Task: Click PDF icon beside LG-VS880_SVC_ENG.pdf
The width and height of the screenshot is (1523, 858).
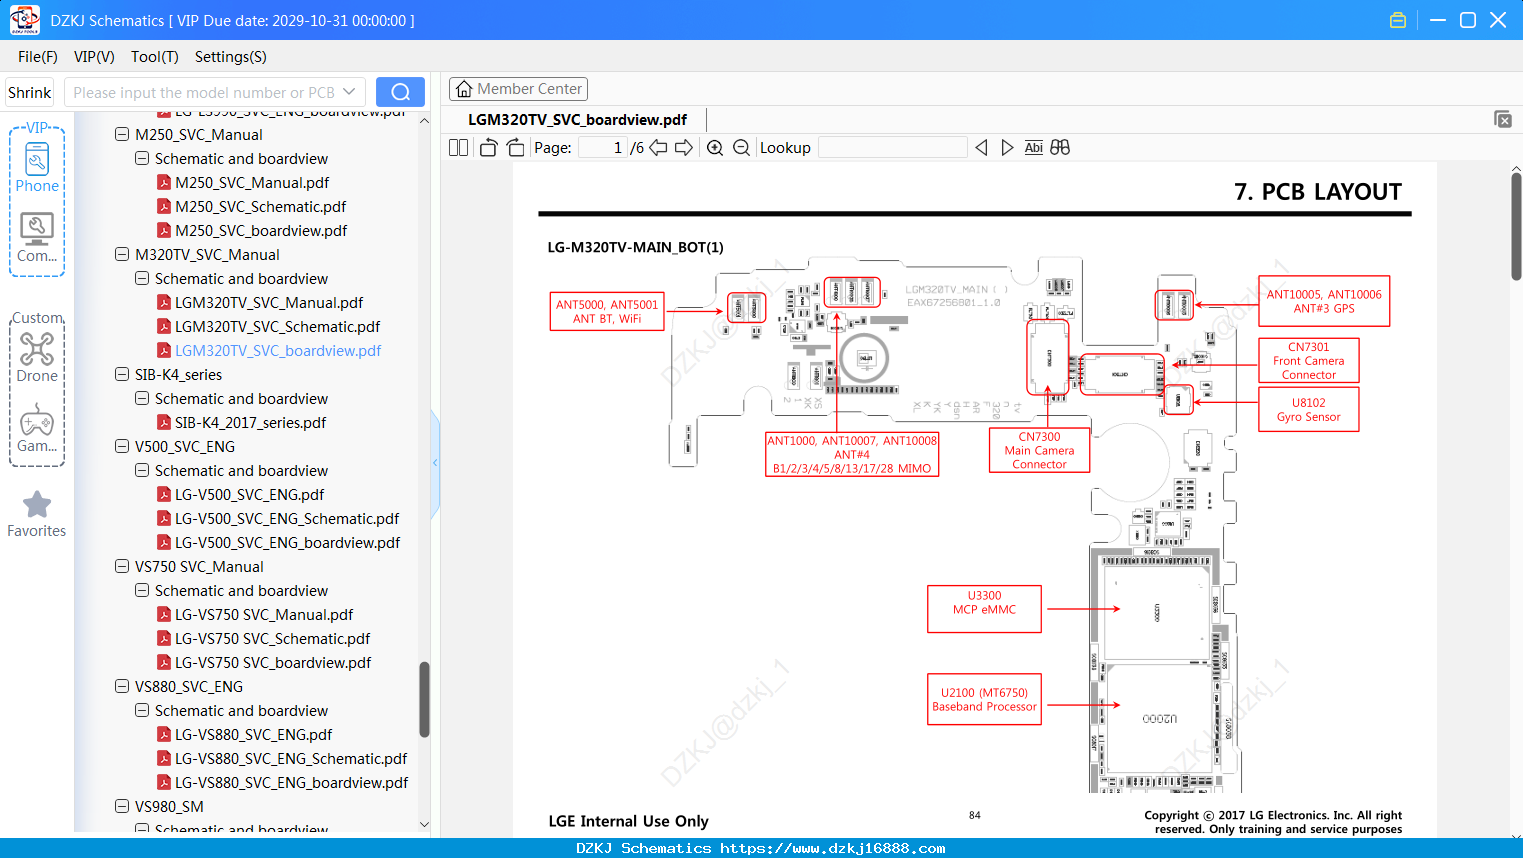Action: coord(164,734)
